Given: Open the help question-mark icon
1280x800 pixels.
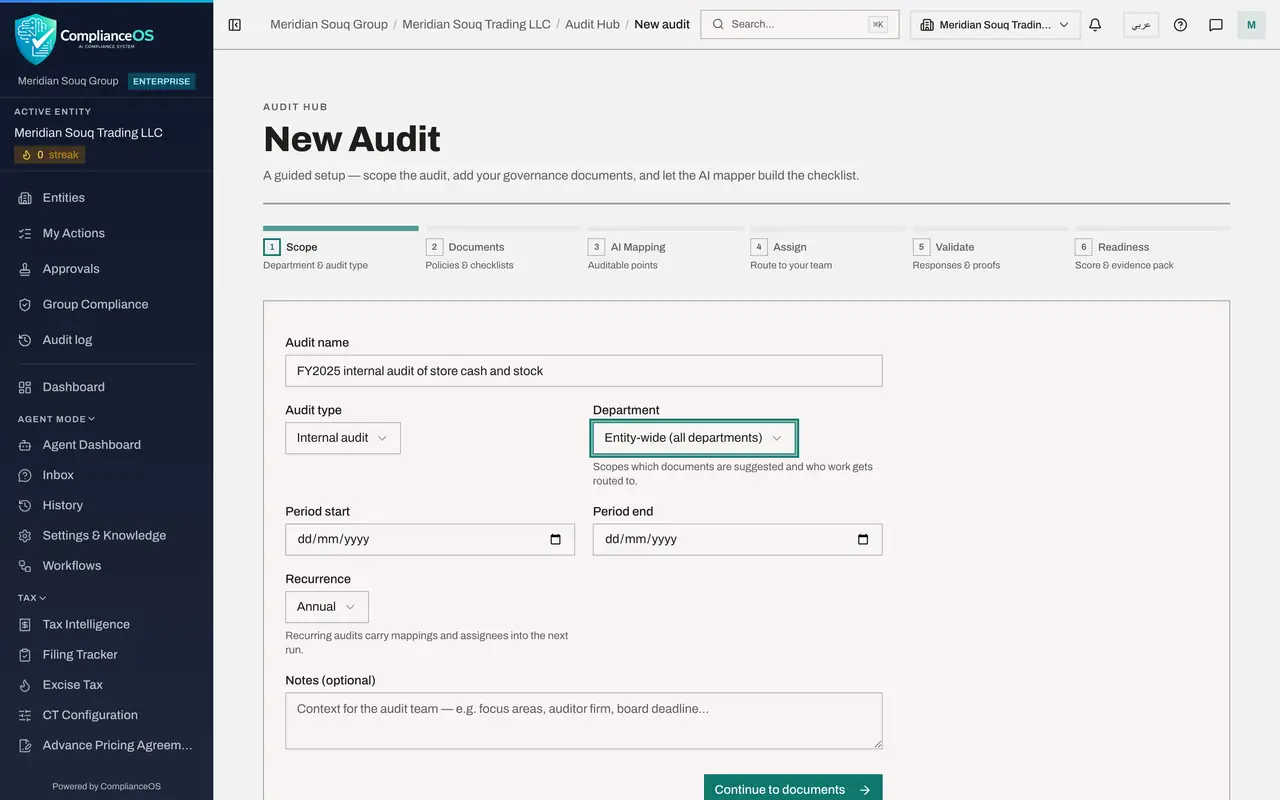Looking at the screenshot, I should click(x=1180, y=25).
